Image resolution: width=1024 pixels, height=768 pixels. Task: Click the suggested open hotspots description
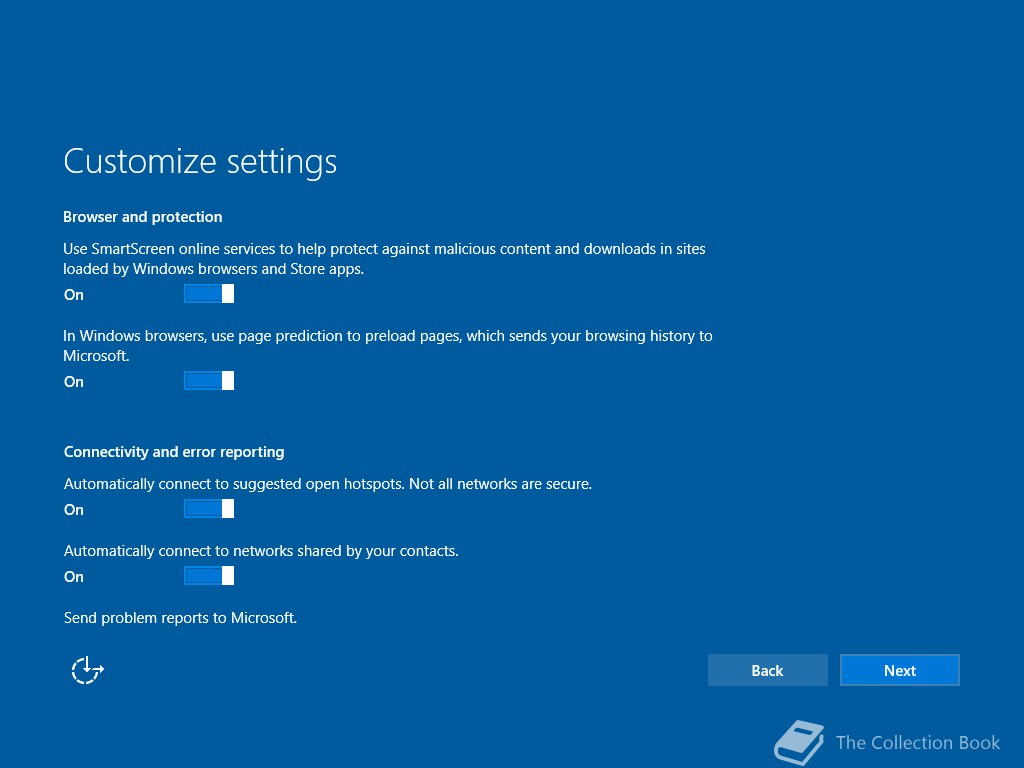pyautogui.click(x=328, y=484)
